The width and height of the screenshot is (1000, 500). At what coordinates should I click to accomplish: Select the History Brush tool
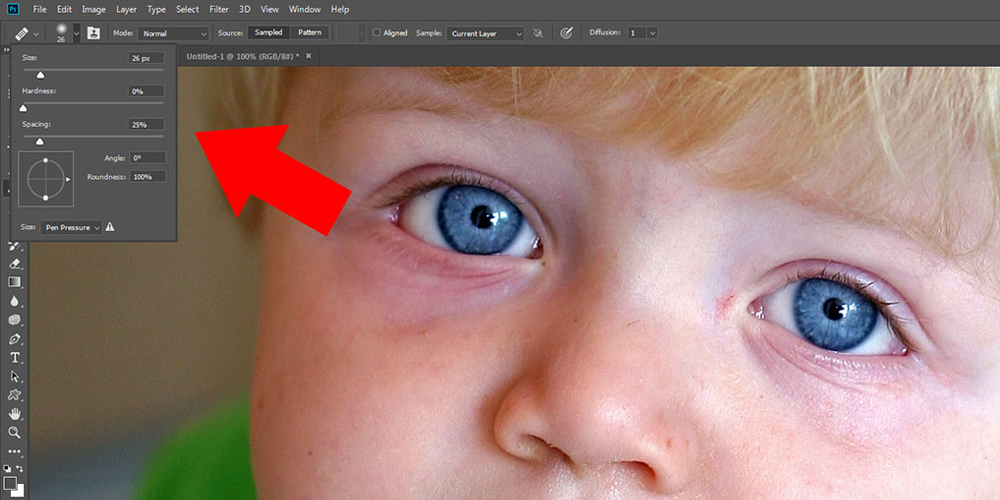[15, 246]
